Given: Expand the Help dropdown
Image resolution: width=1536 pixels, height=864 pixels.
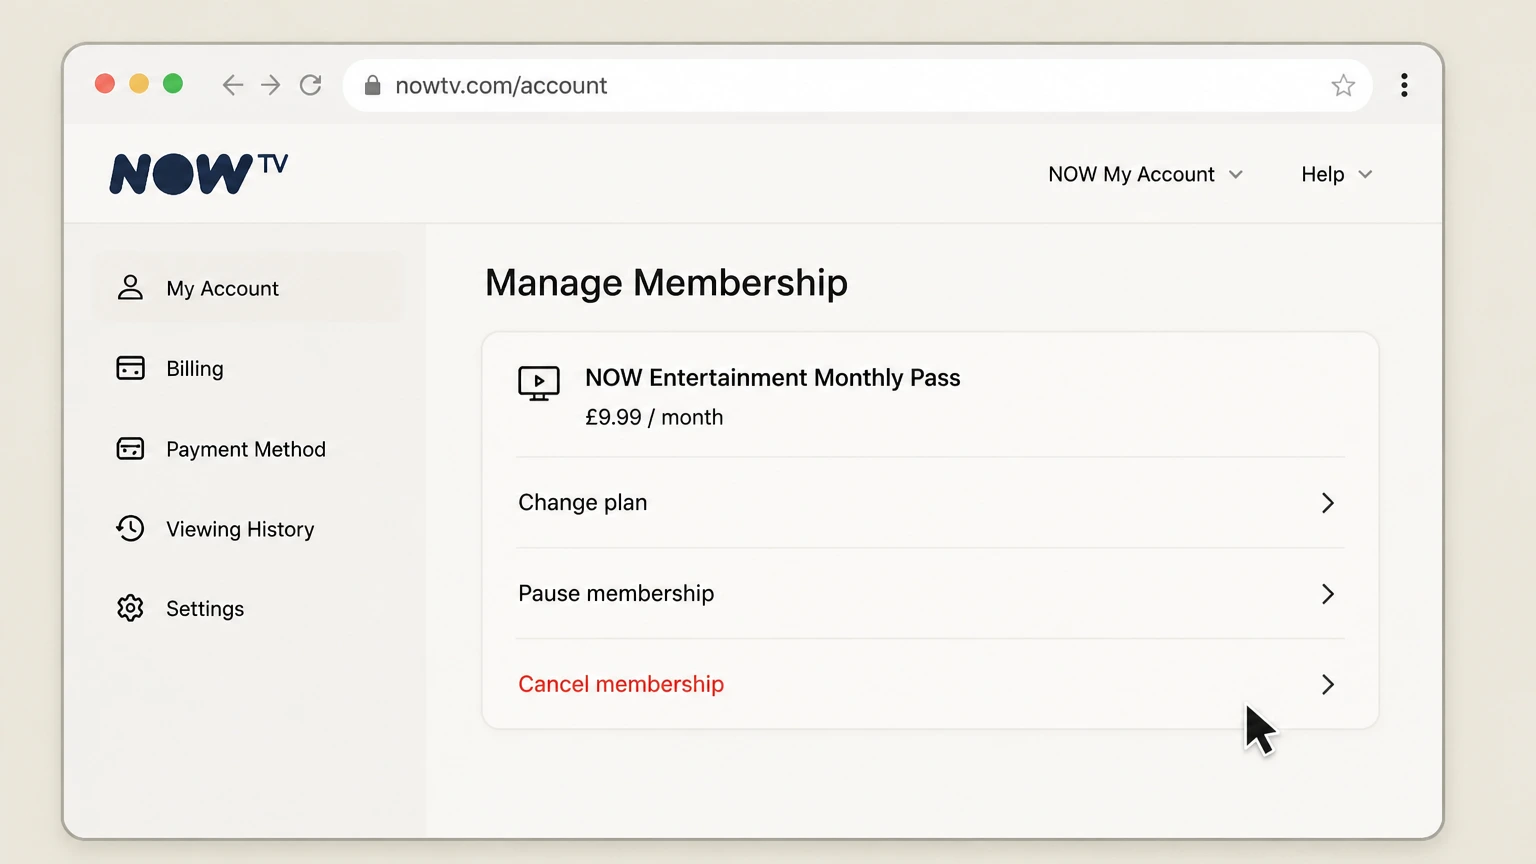Looking at the screenshot, I should (1337, 174).
